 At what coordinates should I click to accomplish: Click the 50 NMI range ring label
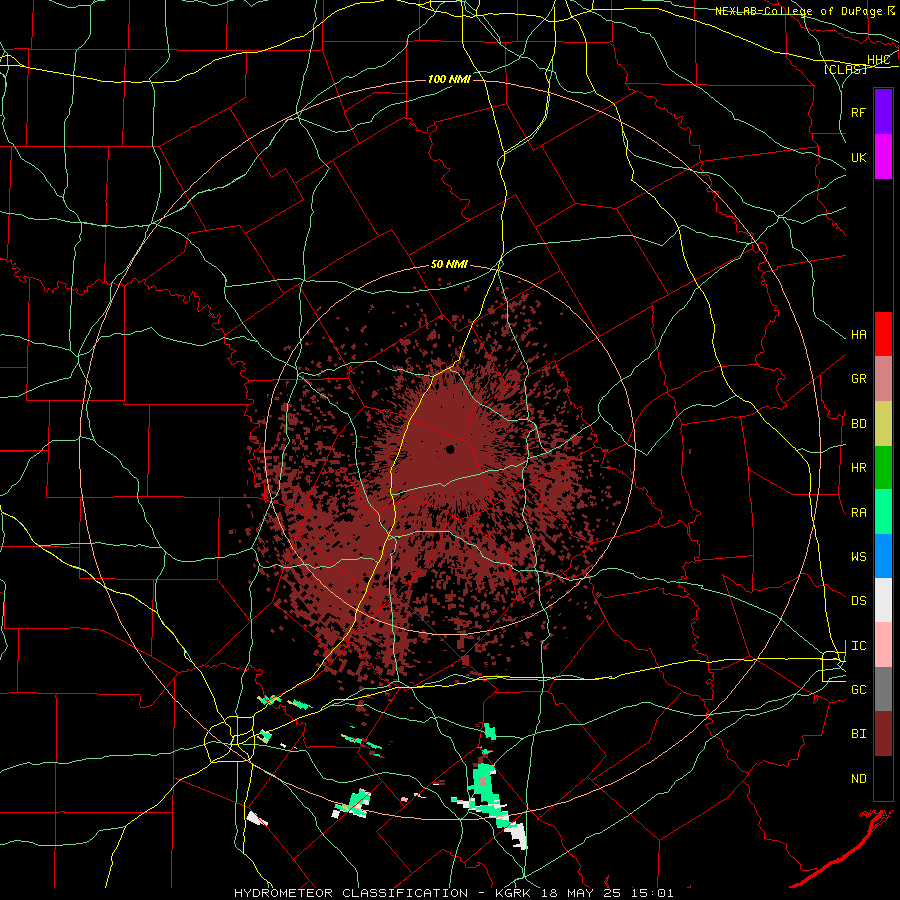(x=449, y=265)
